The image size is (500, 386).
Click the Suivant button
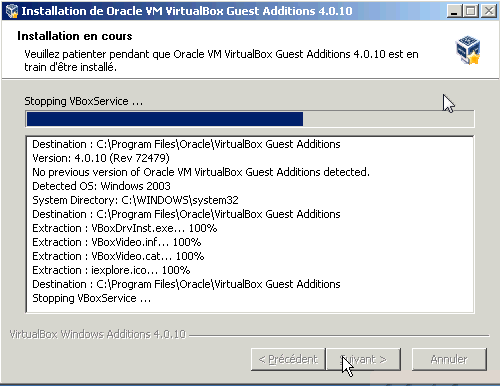[x=363, y=359]
